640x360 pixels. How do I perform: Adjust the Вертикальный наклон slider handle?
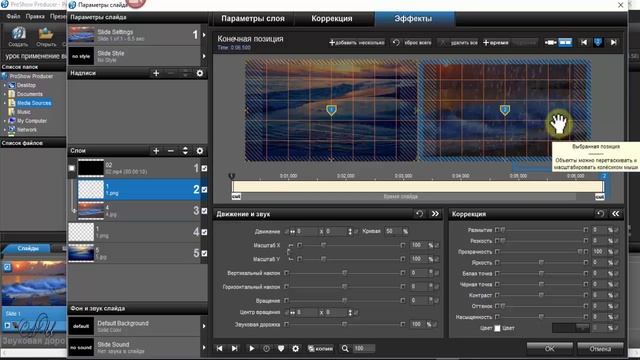[344, 273]
